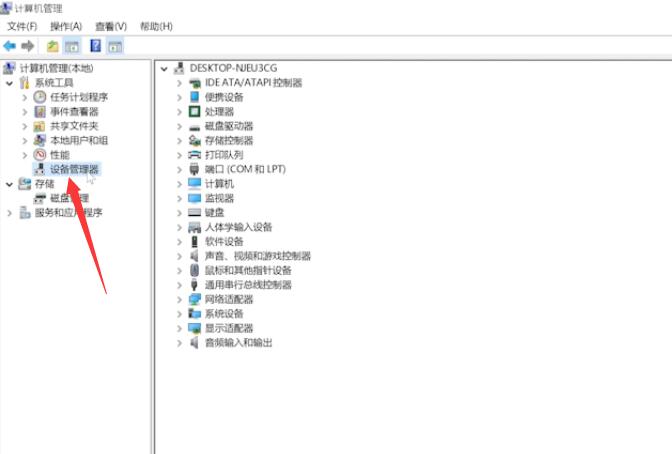
Task: Expand the 存储控制器 category arrow
Action: click(x=179, y=141)
